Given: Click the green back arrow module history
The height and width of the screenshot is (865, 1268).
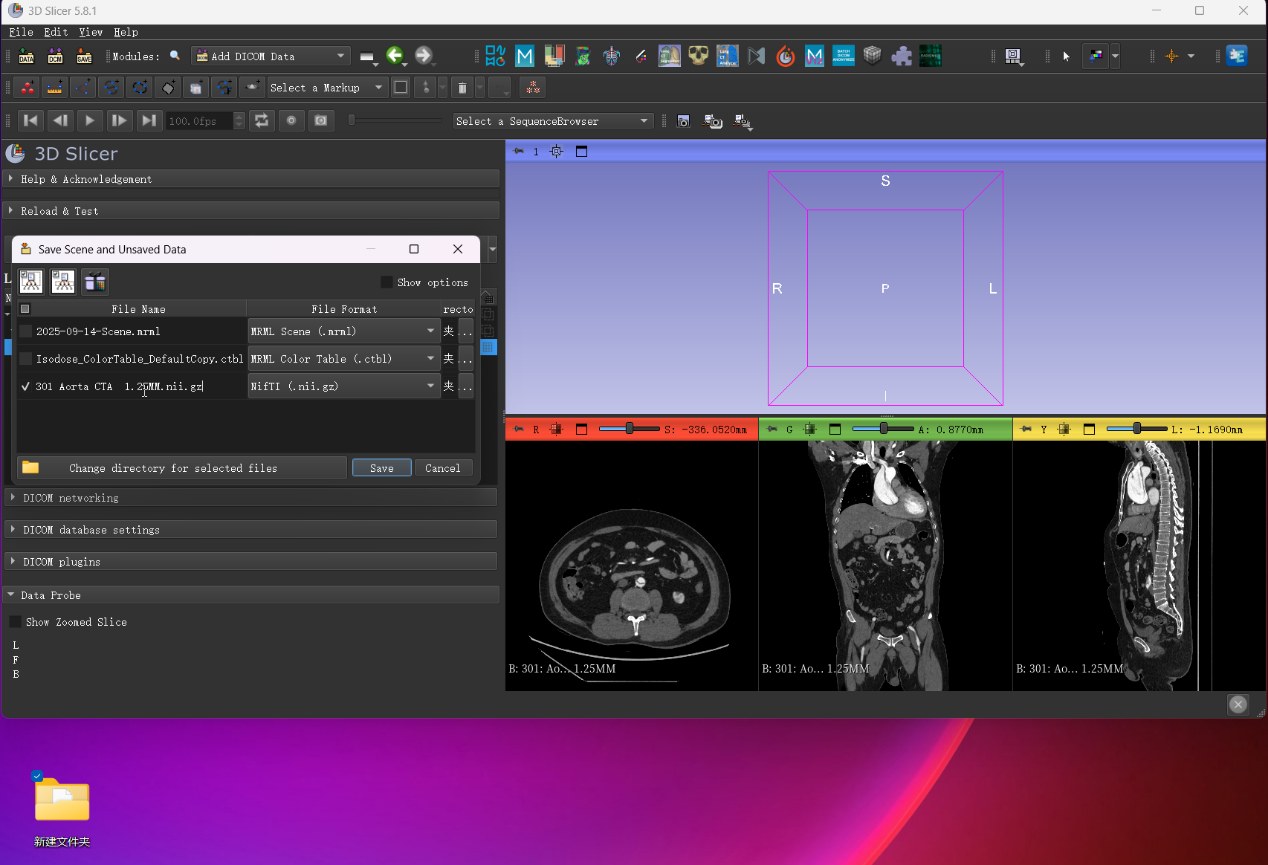Looking at the screenshot, I should tap(395, 56).
